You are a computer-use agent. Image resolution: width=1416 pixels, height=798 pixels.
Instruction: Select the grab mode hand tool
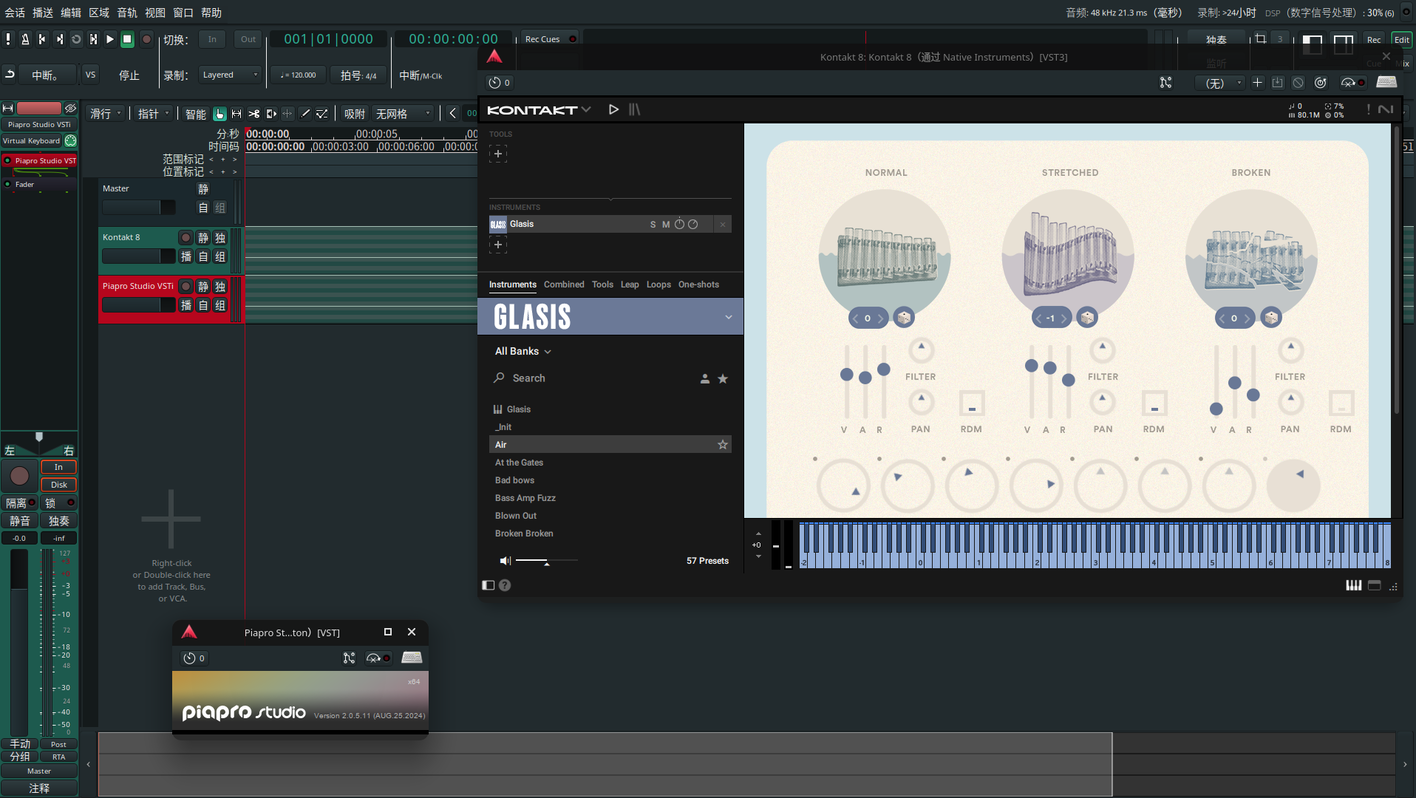tap(220, 114)
